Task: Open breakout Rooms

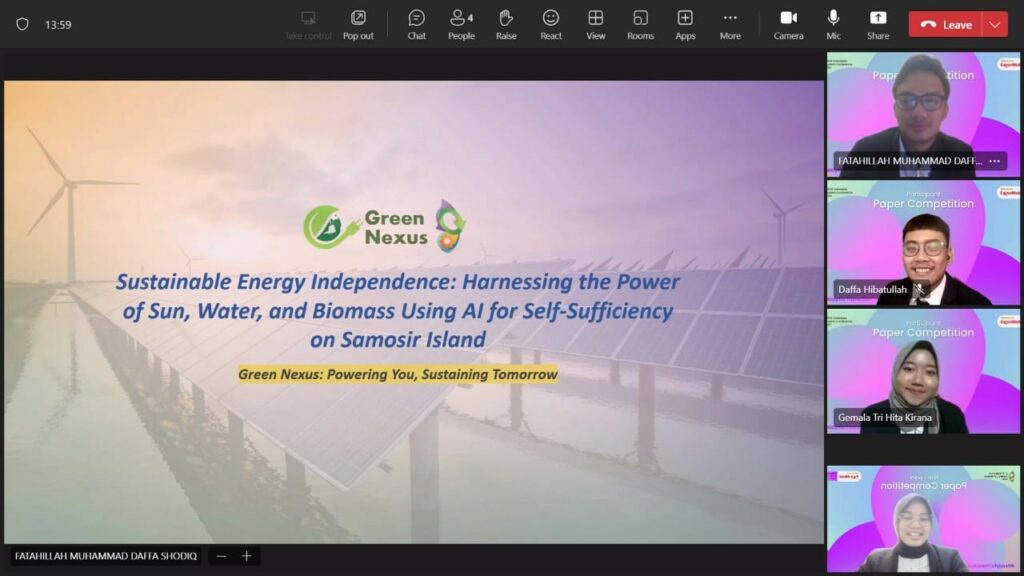Action: (x=640, y=24)
